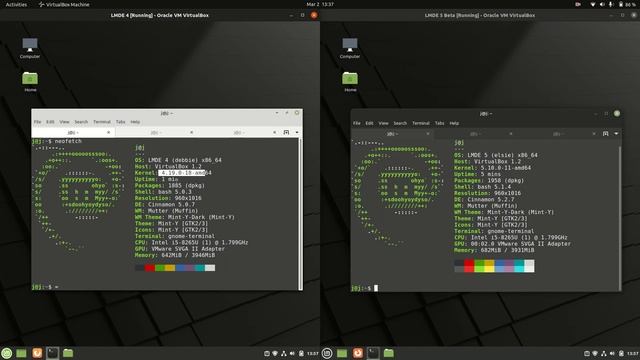This screenshot has width=640, height=360.
Task: Open View menu in LMDE 4 terminal
Action: coord(64,122)
